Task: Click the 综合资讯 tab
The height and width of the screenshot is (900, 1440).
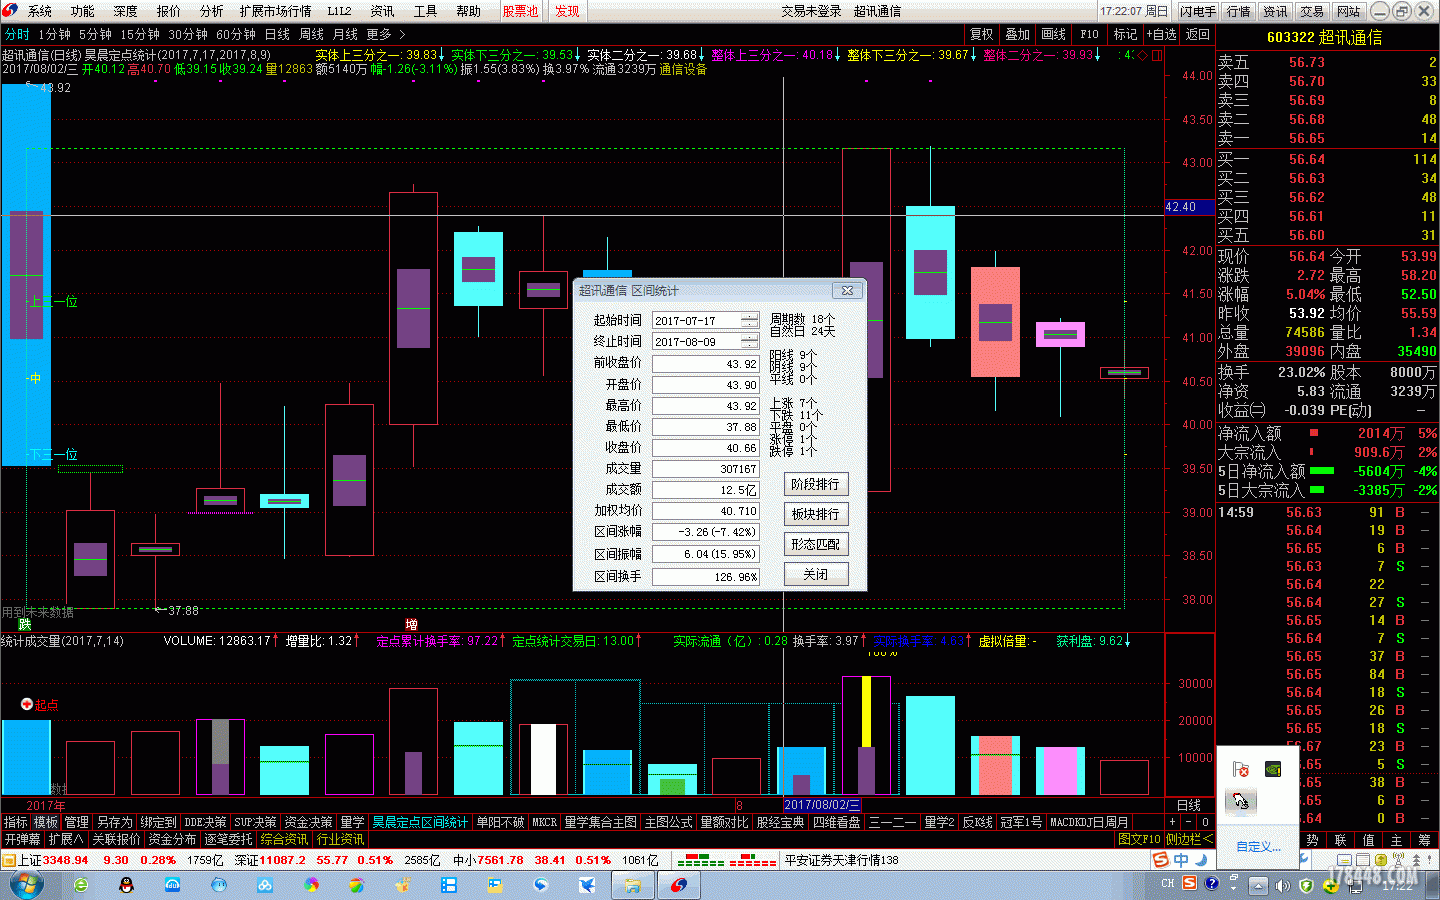Action: point(284,839)
